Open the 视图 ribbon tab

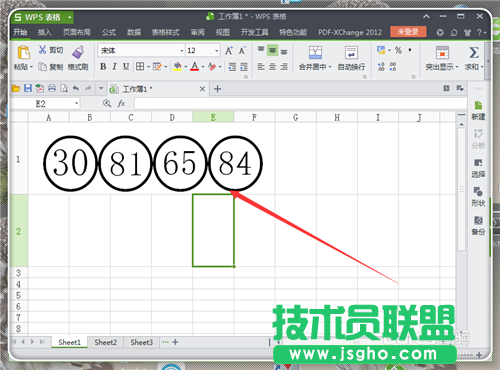point(223,32)
